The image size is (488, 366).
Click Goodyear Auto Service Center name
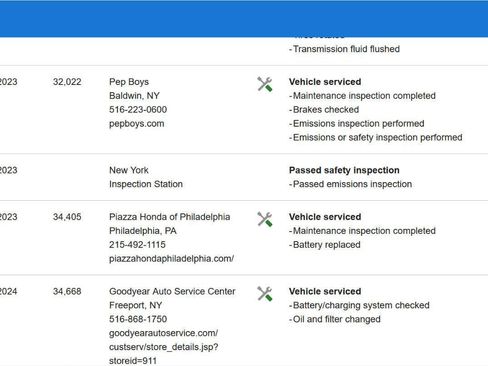[x=172, y=291]
